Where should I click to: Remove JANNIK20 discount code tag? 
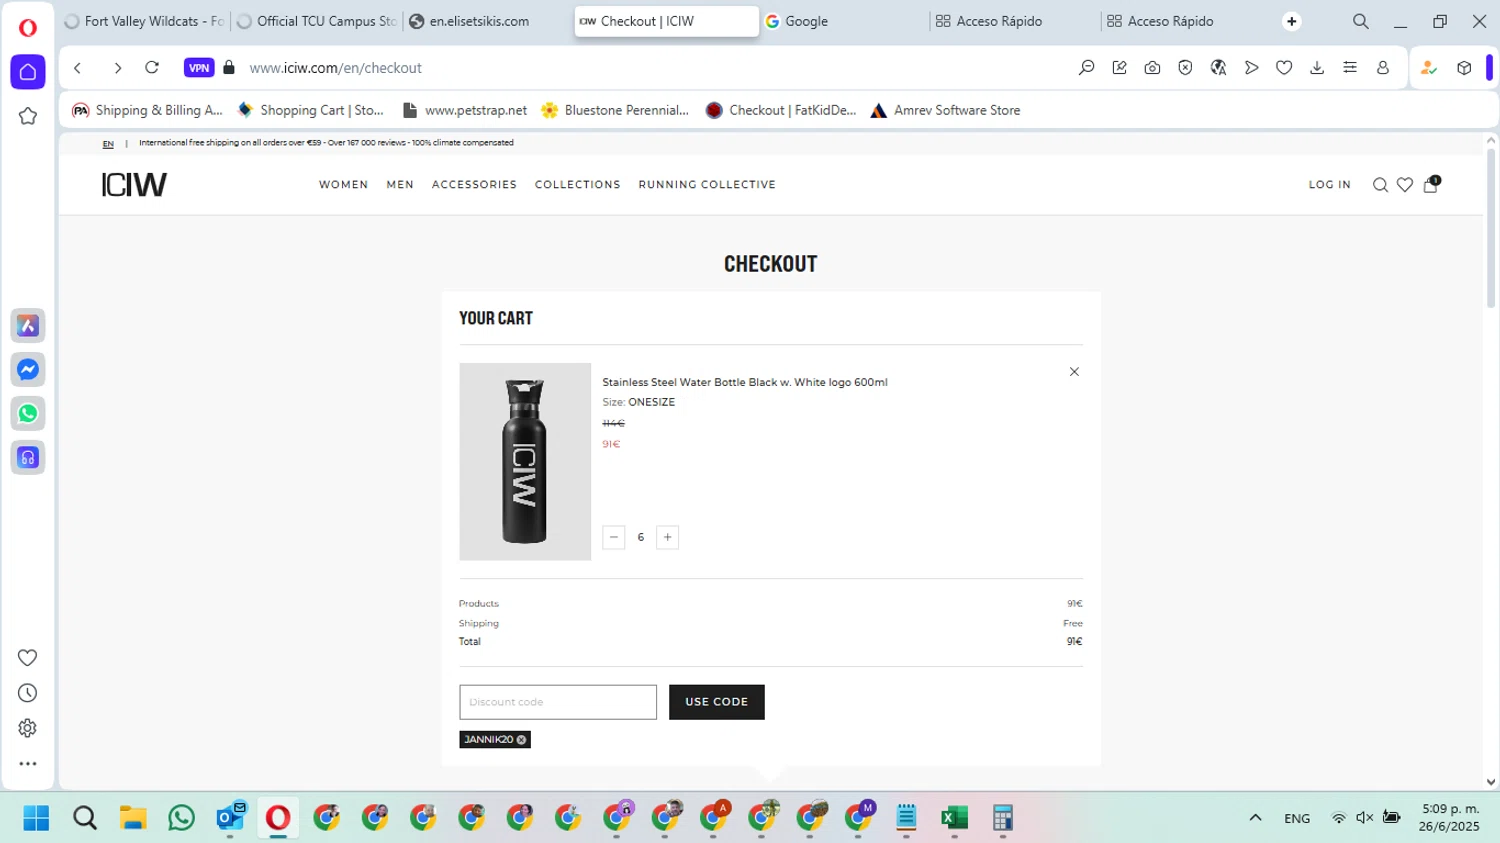pyautogui.click(x=522, y=740)
